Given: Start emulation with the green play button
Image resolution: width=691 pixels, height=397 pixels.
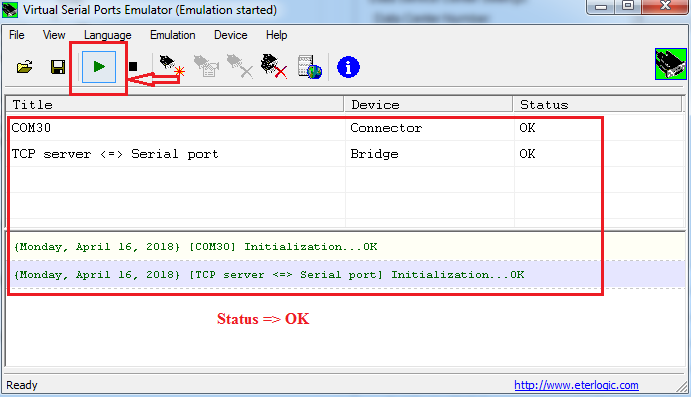Looking at the screenshot, I should point(99,67).
